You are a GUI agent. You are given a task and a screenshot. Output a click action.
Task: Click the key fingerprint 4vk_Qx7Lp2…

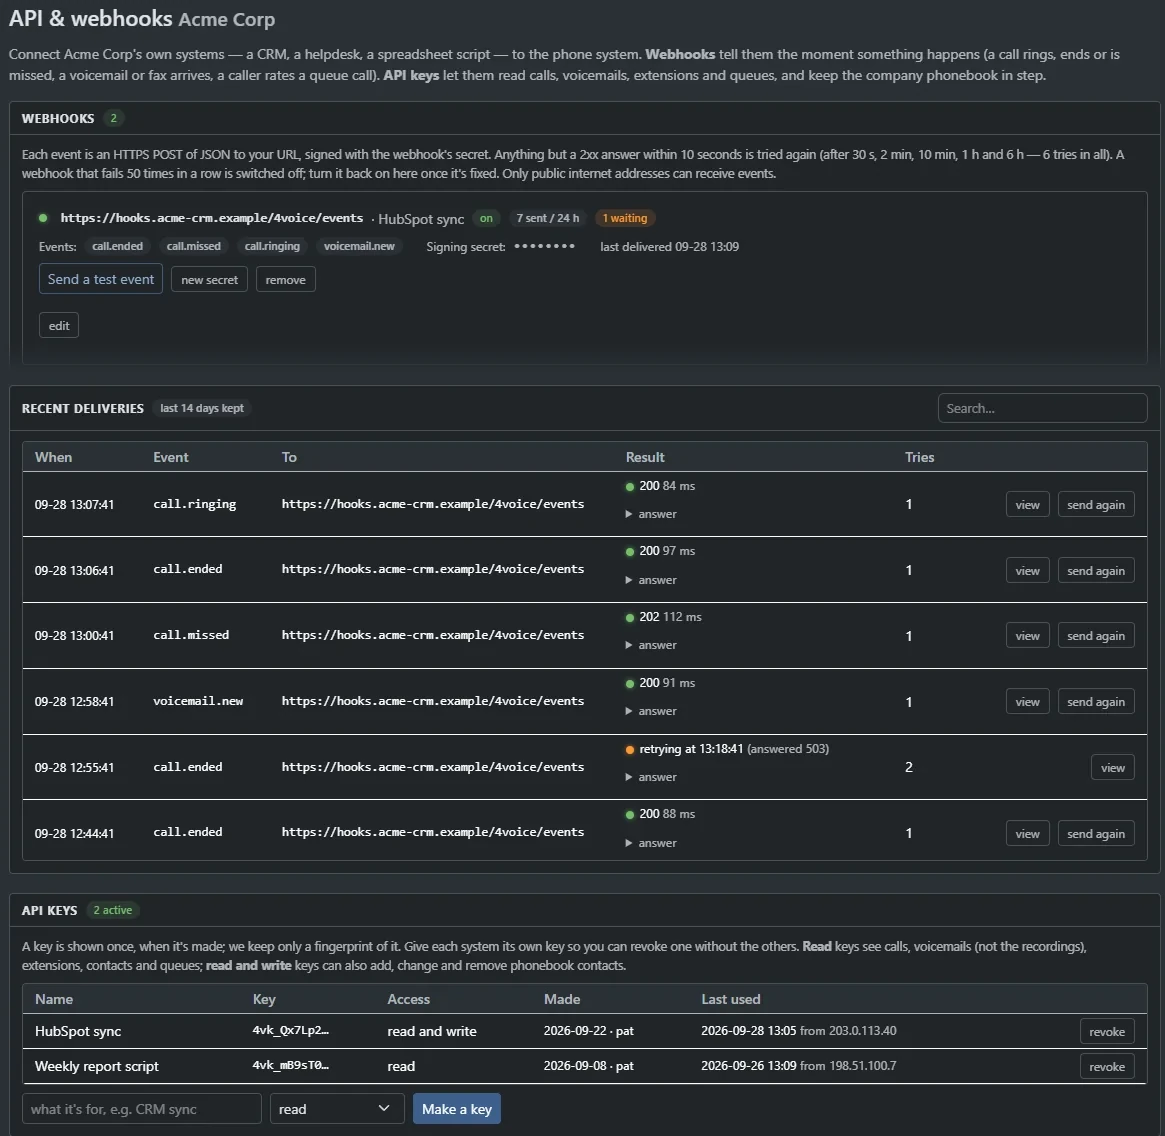(x=291, y=1030)
